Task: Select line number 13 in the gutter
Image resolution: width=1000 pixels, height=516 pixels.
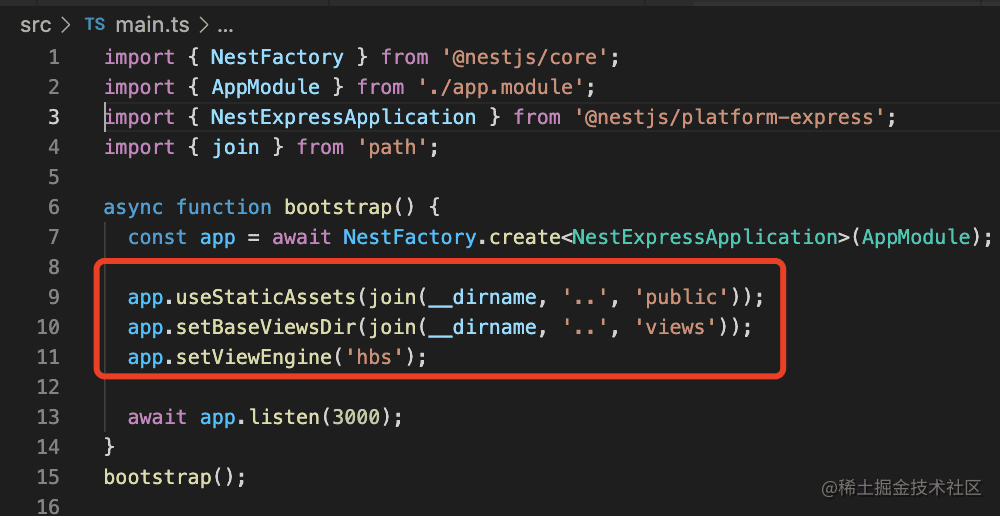Action: (x=48, y=417)
